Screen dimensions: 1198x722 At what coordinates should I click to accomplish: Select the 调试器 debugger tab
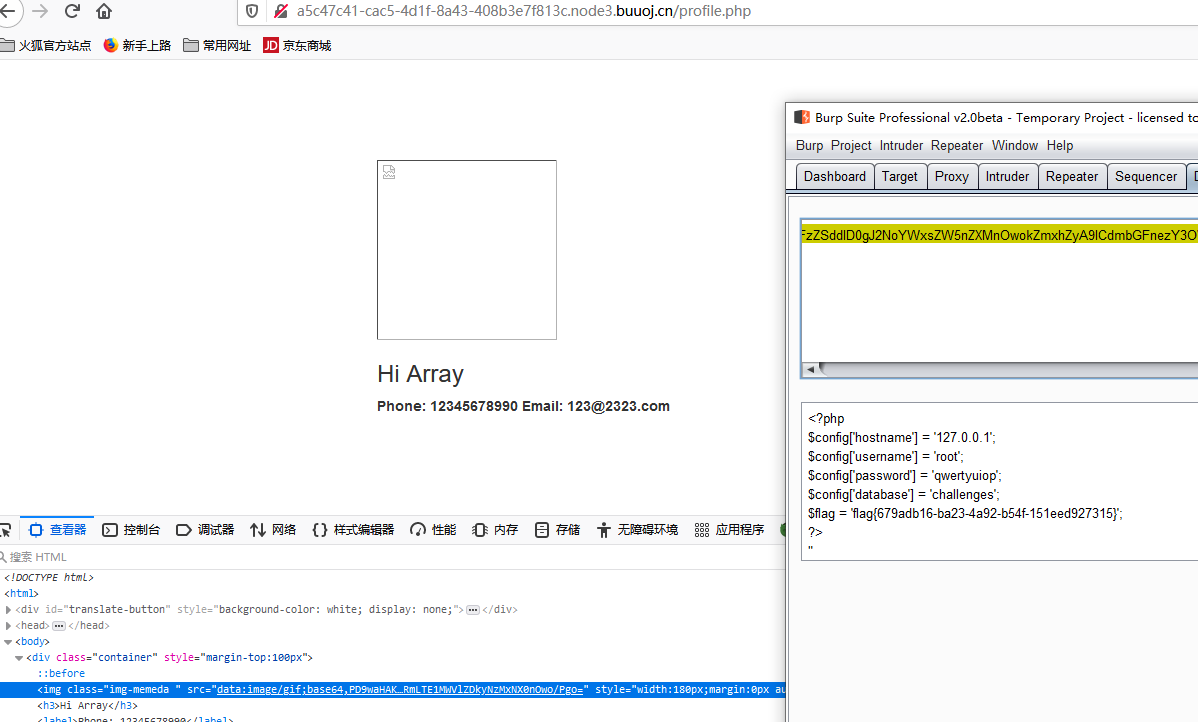205,529
